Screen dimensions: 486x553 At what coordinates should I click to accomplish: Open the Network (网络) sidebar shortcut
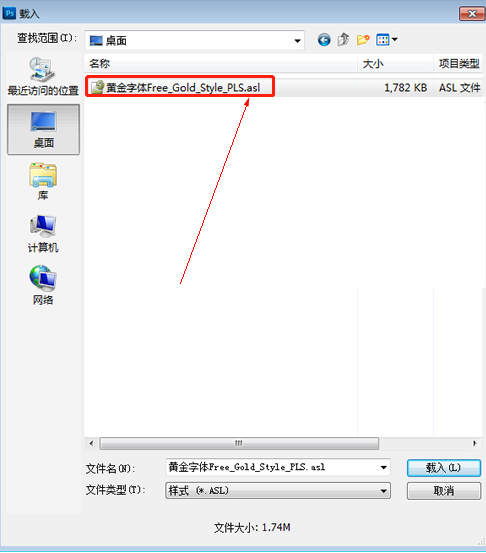pyautogui.click(x=43, y=285)
